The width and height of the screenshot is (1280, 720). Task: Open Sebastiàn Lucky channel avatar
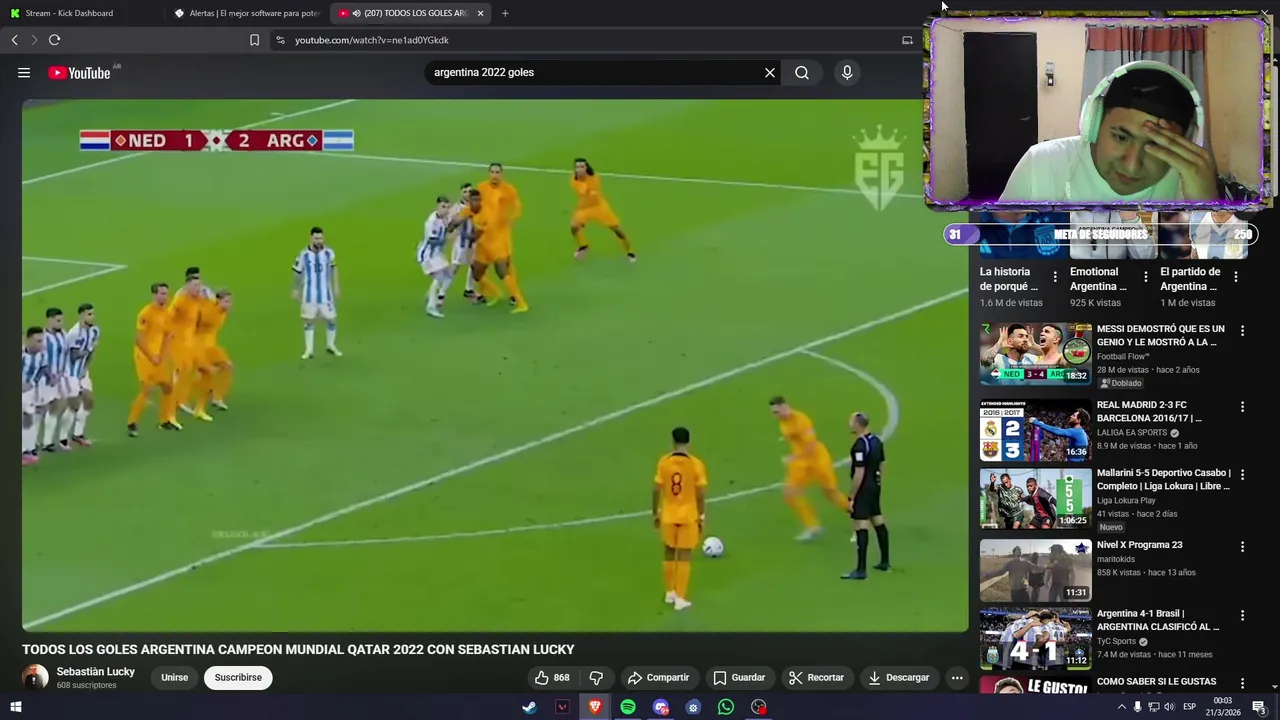tap(35, 677)
